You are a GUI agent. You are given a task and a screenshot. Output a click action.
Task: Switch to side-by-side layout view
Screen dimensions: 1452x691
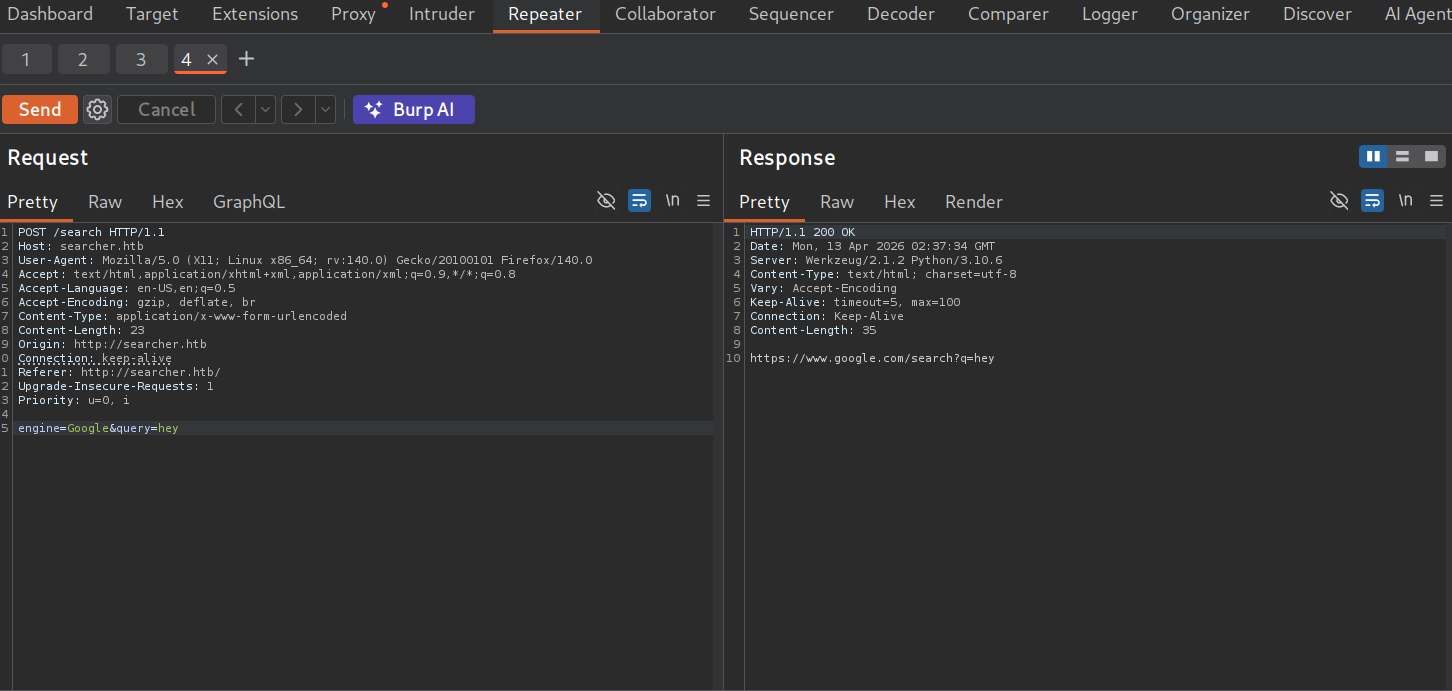1373,157
